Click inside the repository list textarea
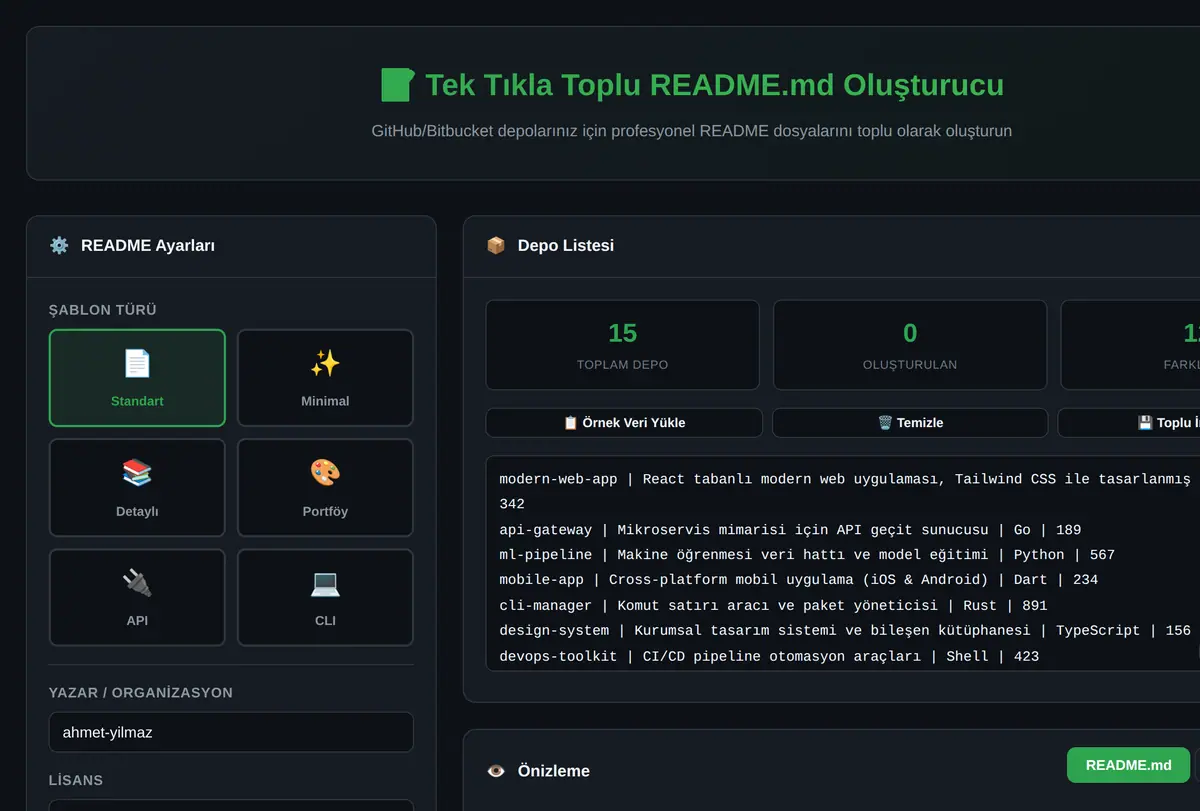The height and width of the screenshot is (811, 1200). point(843,564)
